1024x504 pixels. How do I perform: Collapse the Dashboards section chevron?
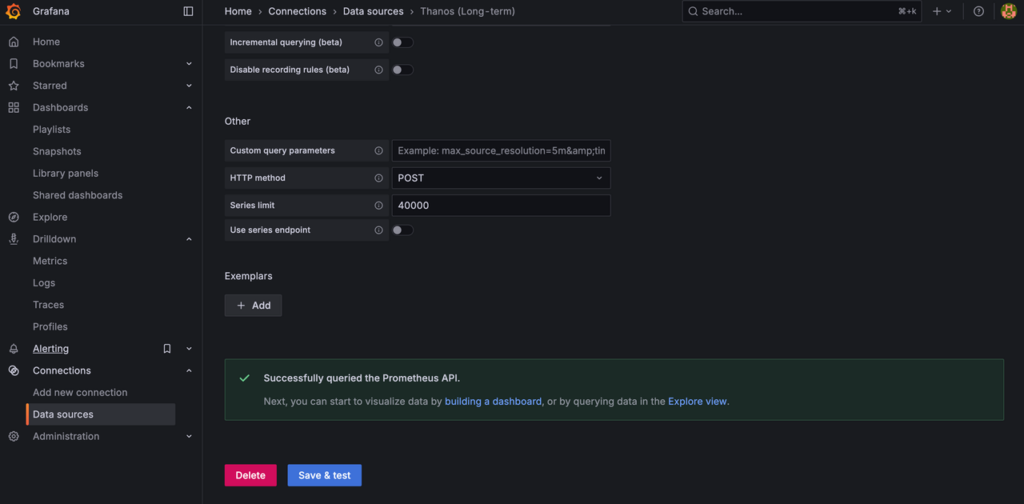pos(189,108)
